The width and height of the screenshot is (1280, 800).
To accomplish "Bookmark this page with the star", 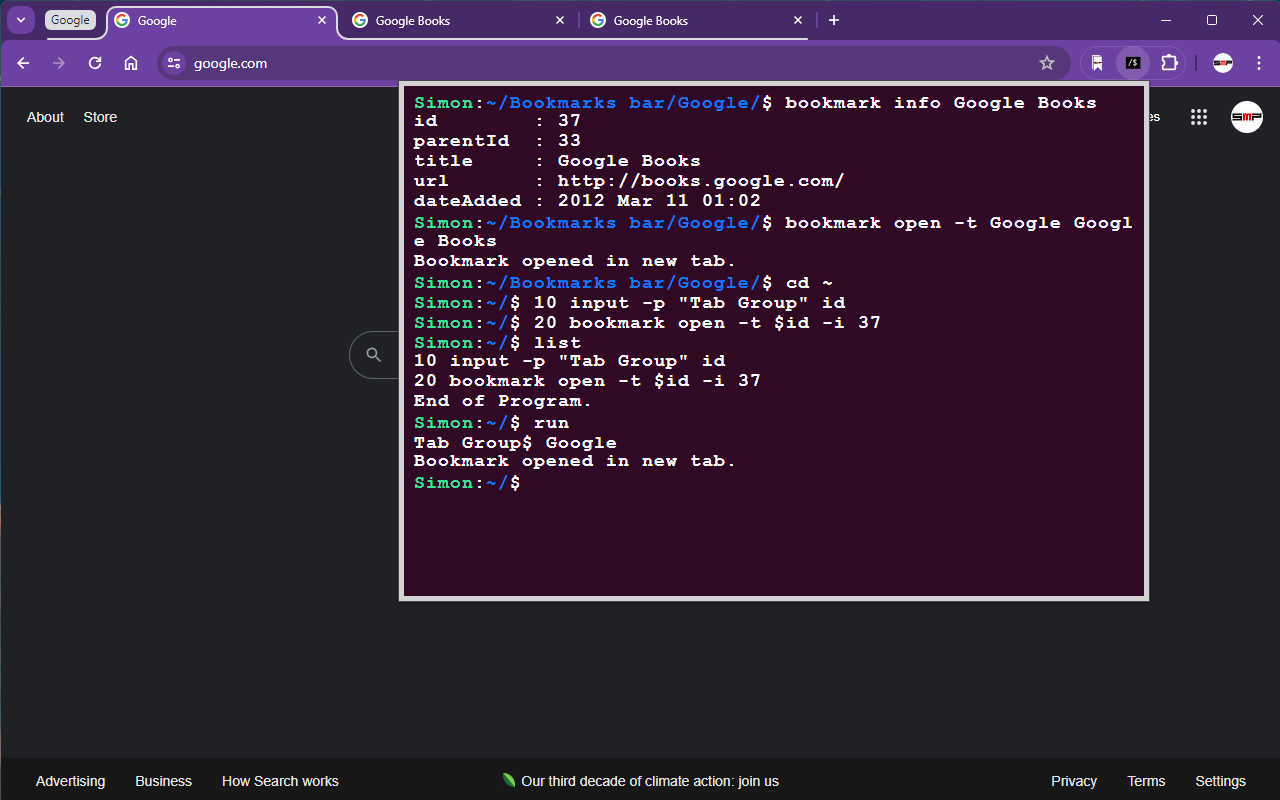I will [1047, 63].
